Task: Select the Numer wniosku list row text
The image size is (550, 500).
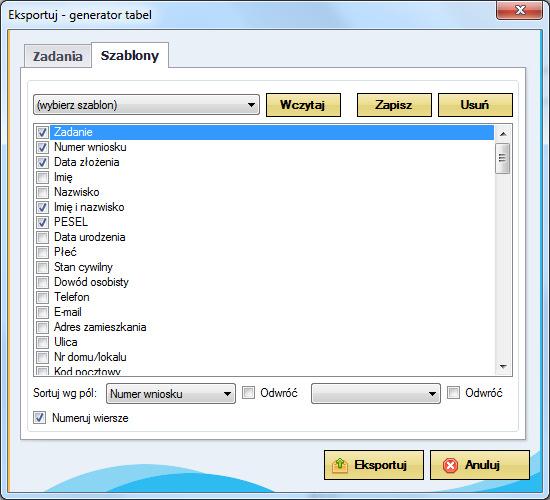Action: pyautogui.click(x=90, y=147)
